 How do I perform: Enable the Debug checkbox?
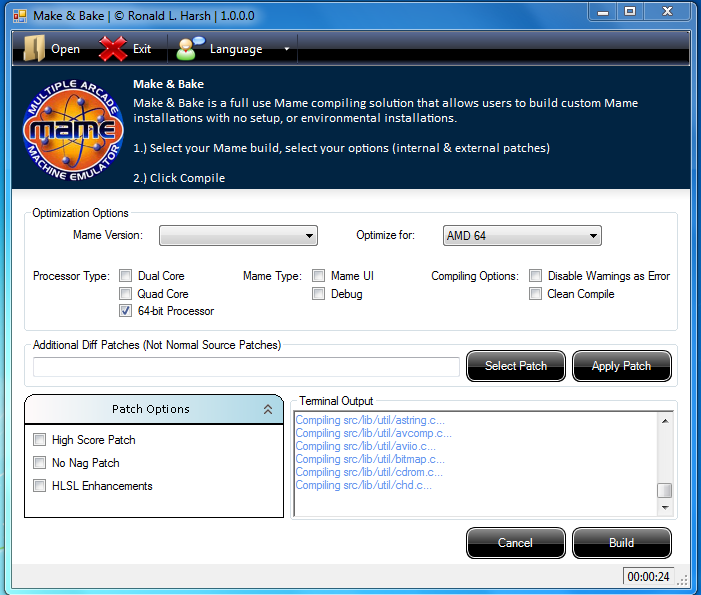click(x=318, y=294)
